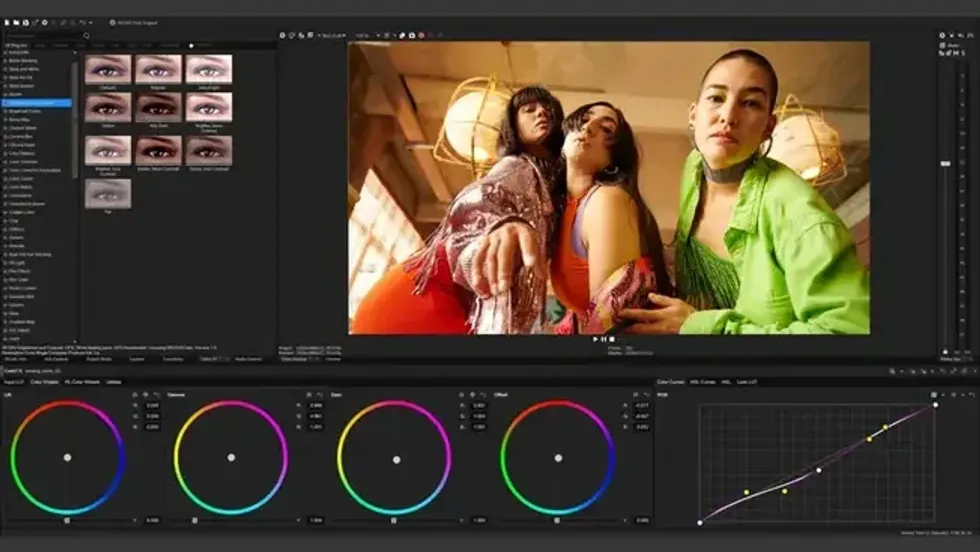The image size is (980, 552).
Task: Select the All Plugins tab
Action: click(x=16, y=46)
